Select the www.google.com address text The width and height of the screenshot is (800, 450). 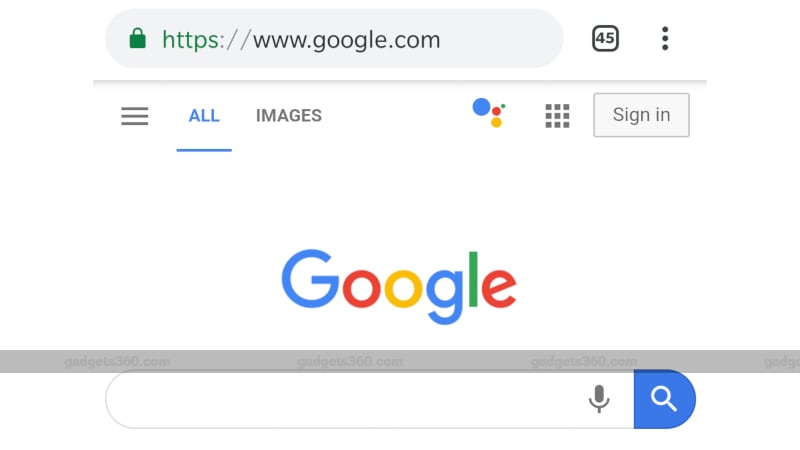tap(346, 40)
